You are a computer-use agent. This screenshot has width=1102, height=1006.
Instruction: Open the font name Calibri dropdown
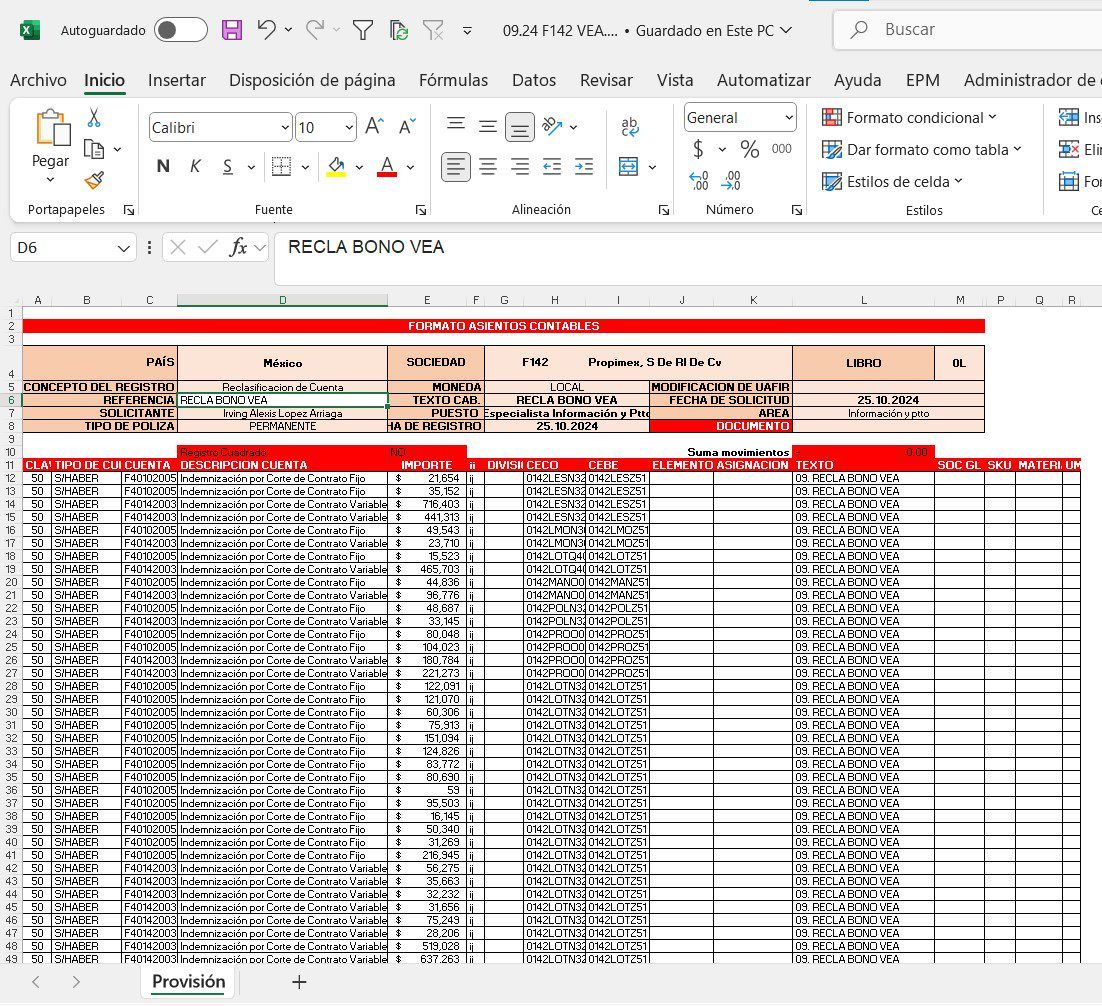click(285, 128)
